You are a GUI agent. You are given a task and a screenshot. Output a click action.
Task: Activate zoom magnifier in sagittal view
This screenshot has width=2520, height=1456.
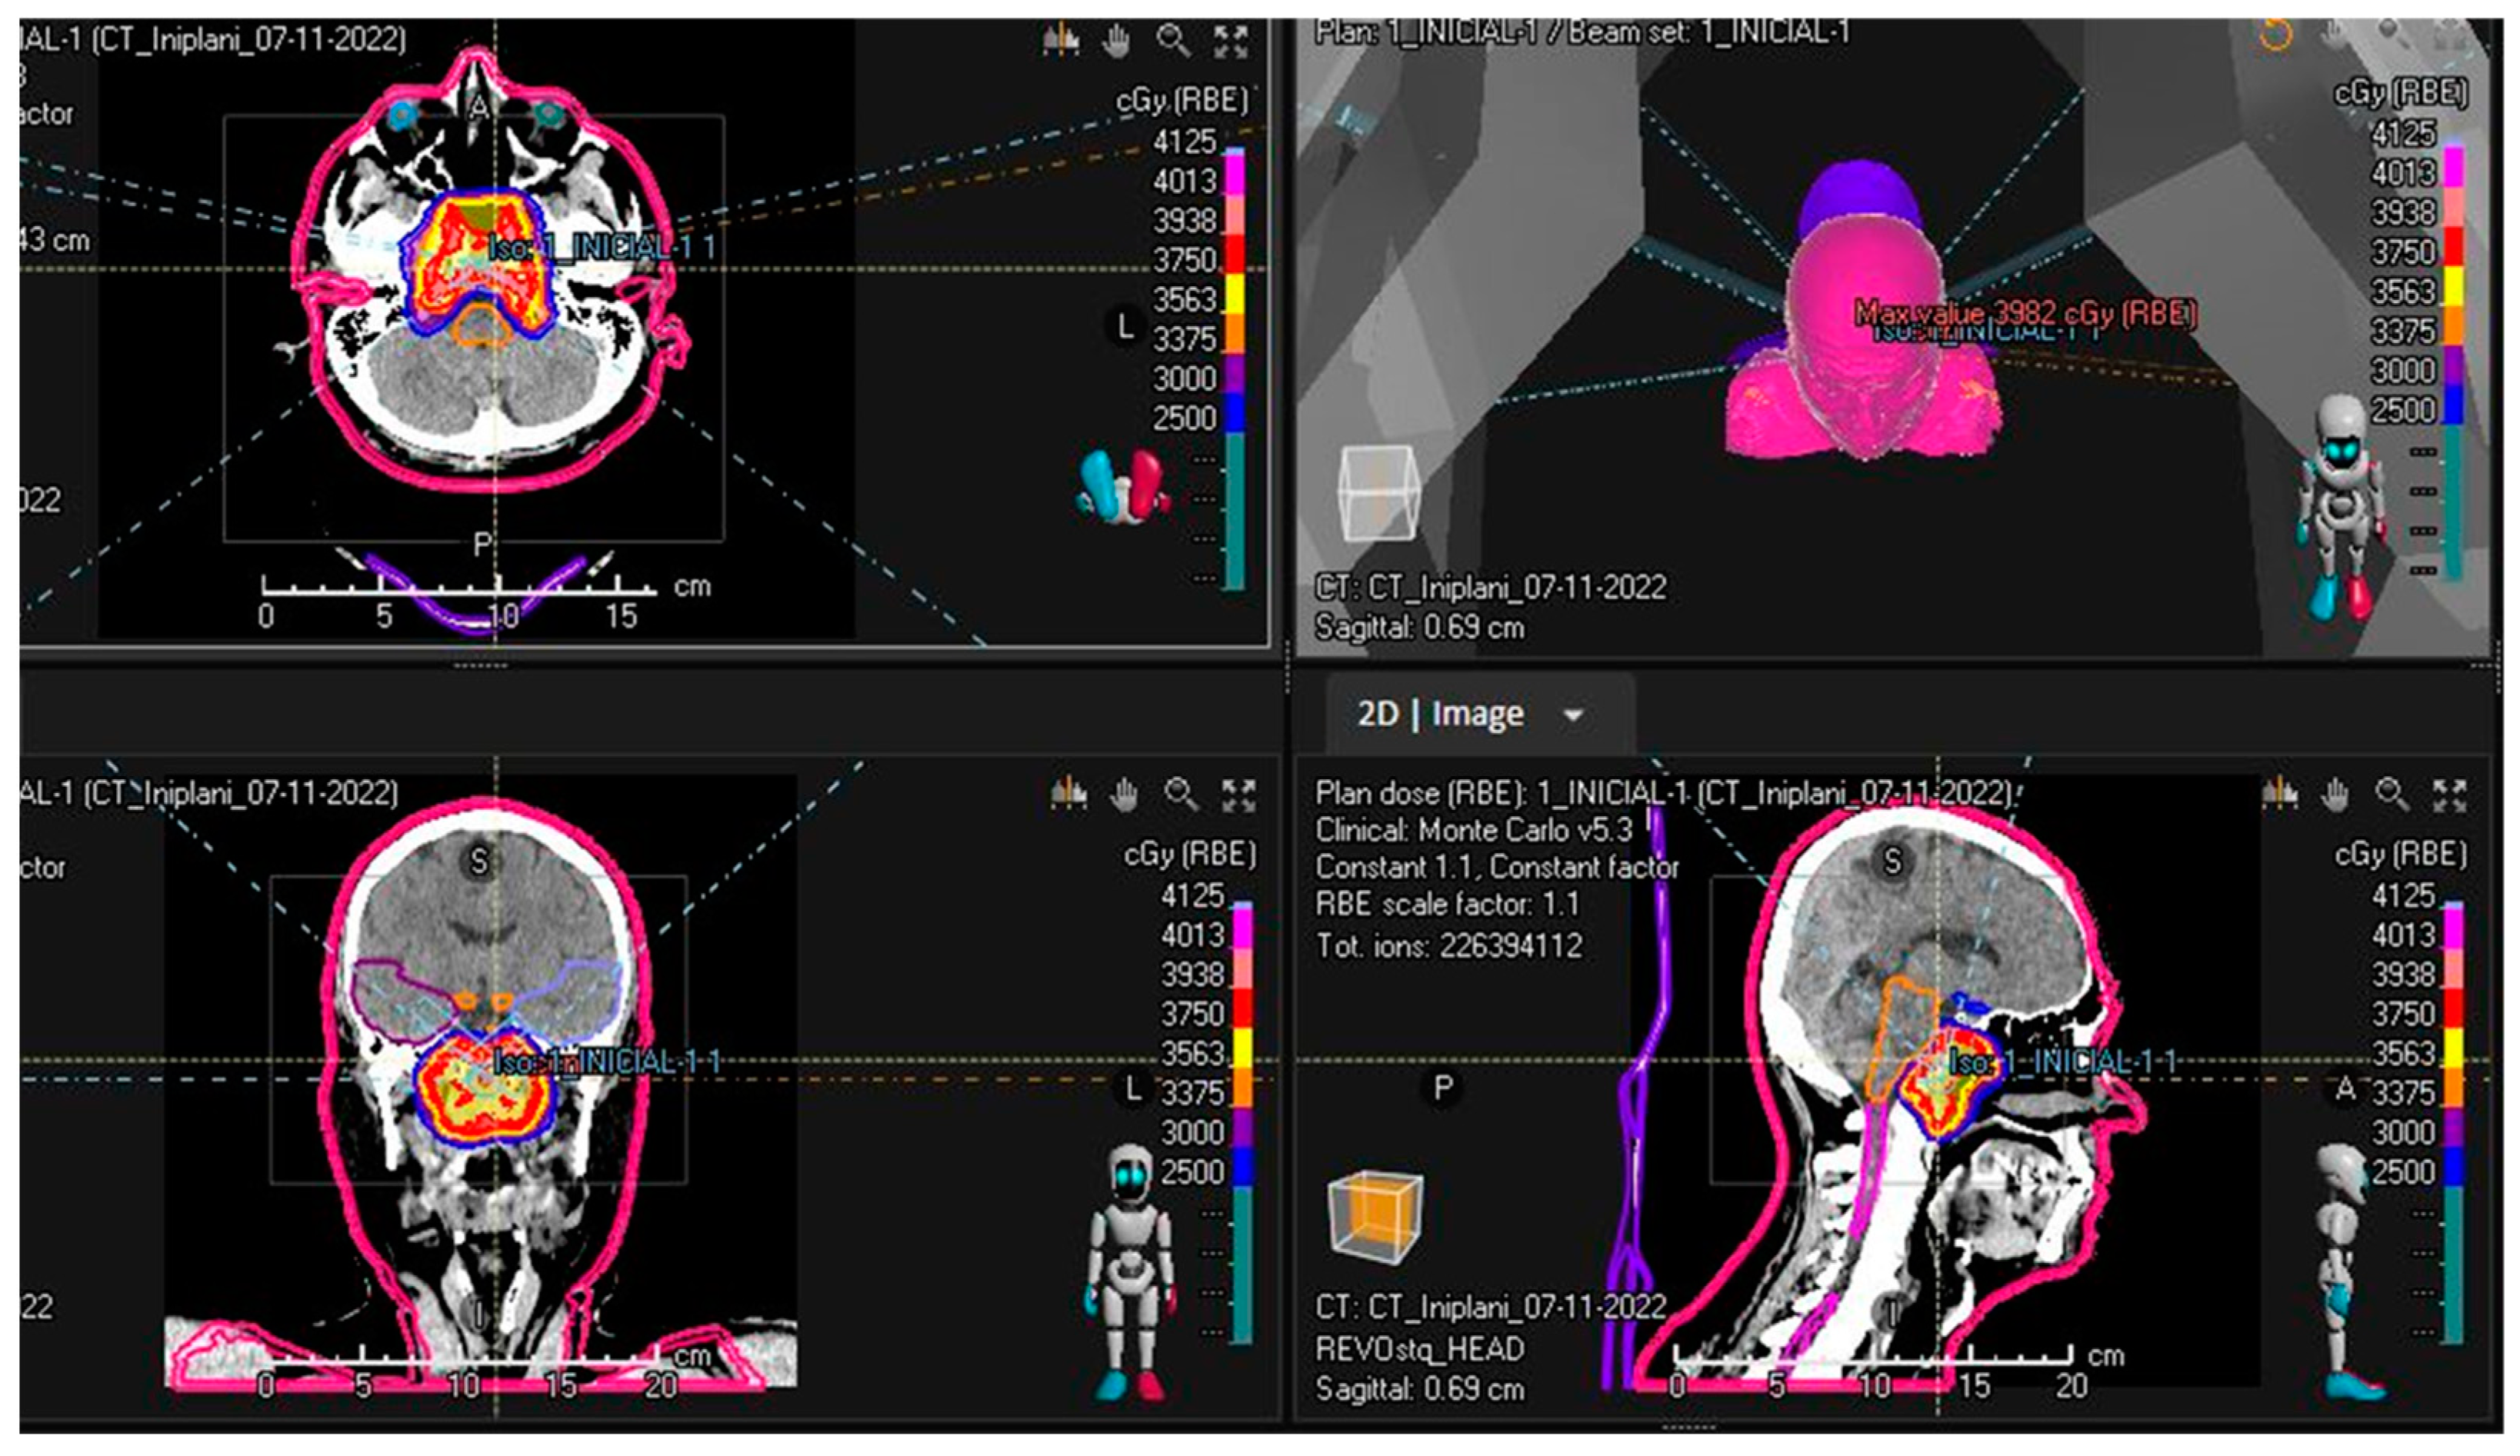tap(2391, 795)
